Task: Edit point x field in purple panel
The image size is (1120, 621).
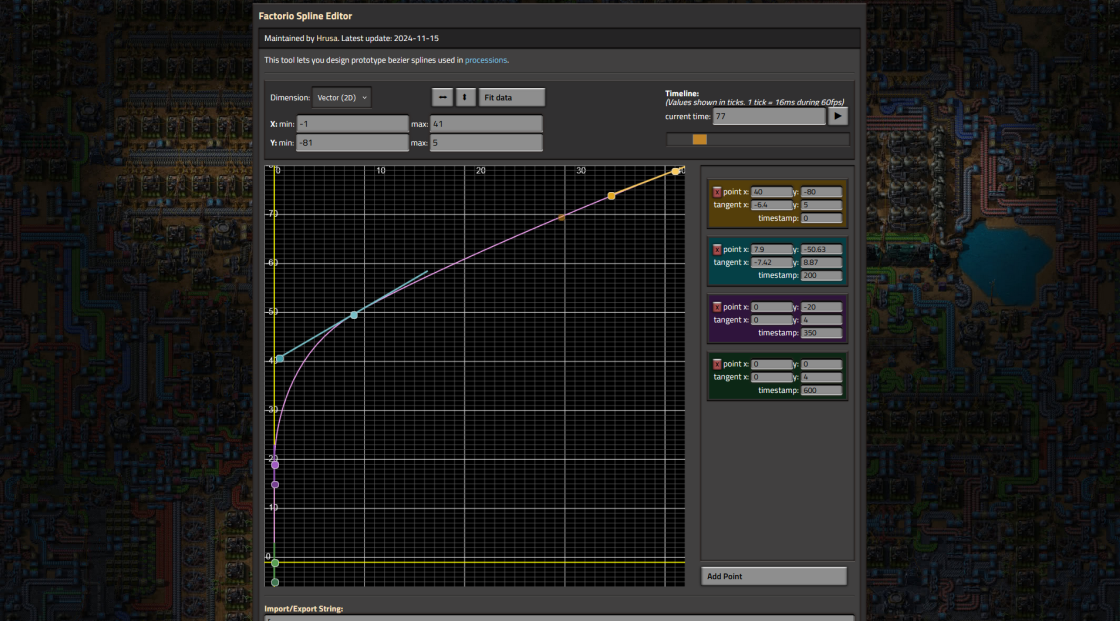Action: 771,307
